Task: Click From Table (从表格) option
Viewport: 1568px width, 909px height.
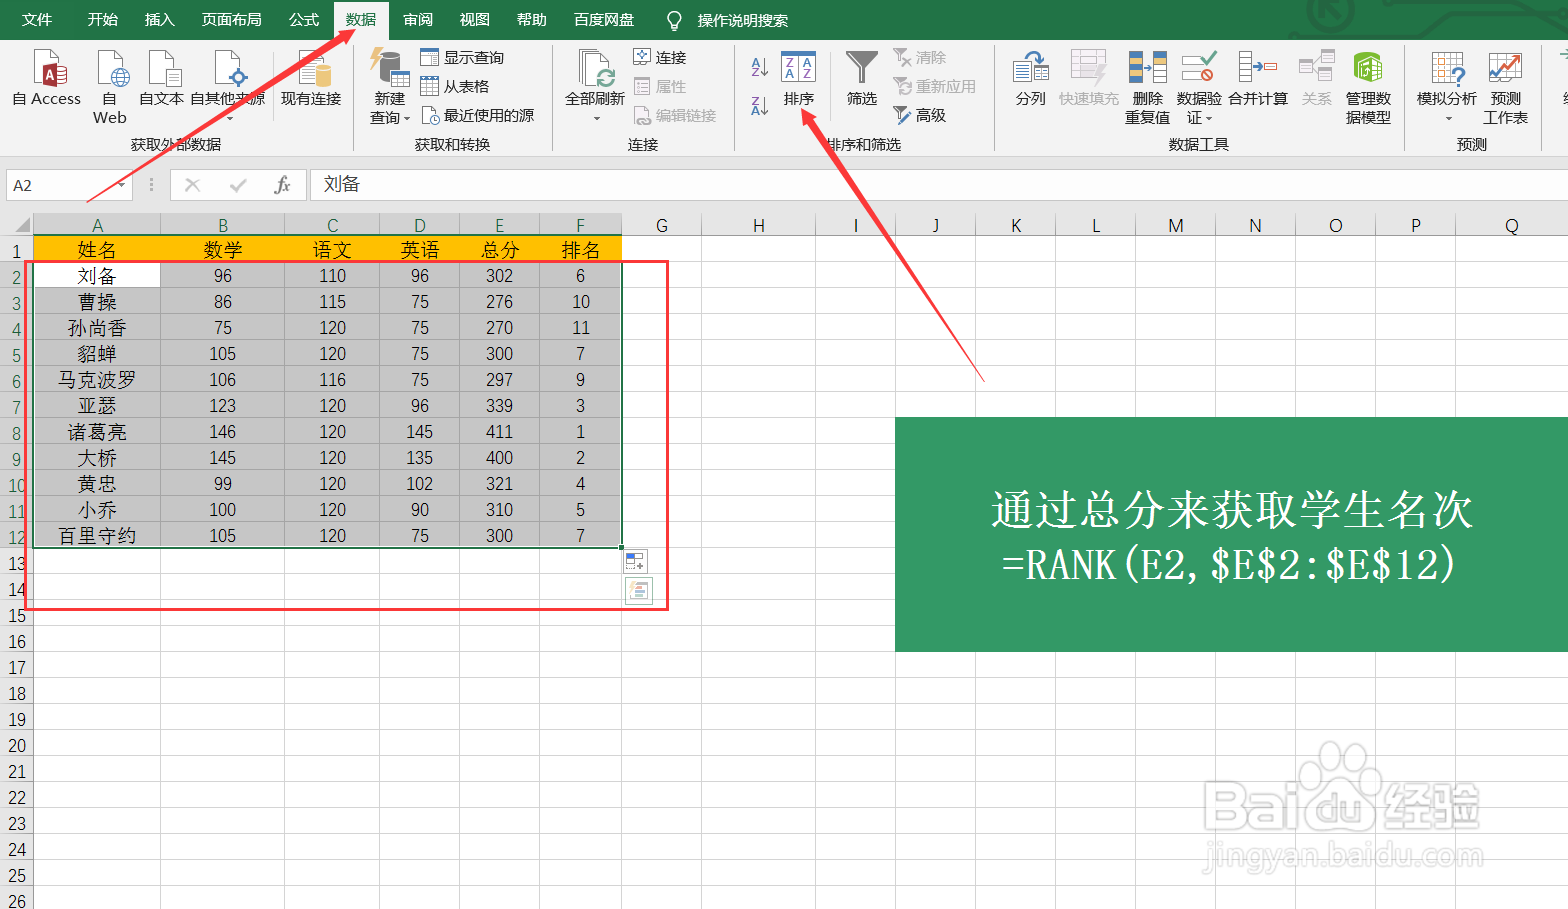Action: [x=455, y=87]
